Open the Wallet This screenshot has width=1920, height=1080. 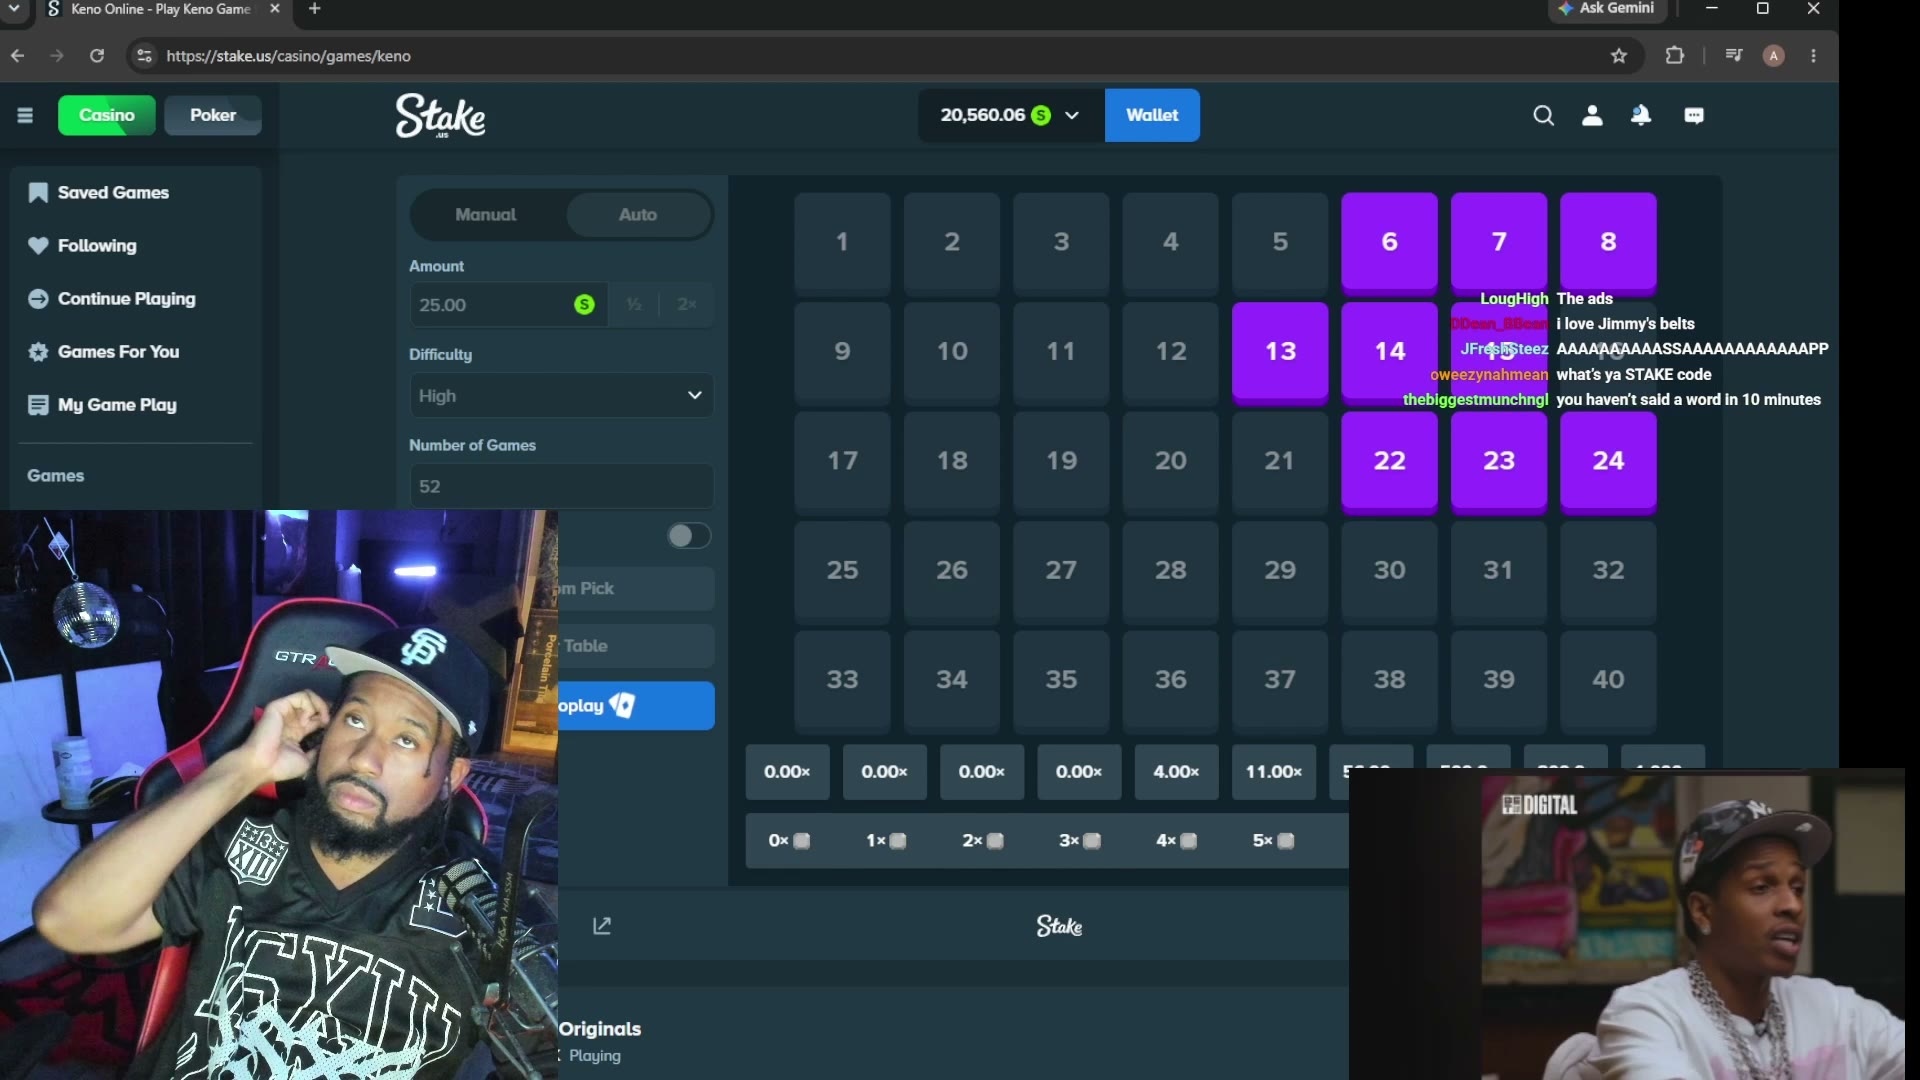point(1152,116)
